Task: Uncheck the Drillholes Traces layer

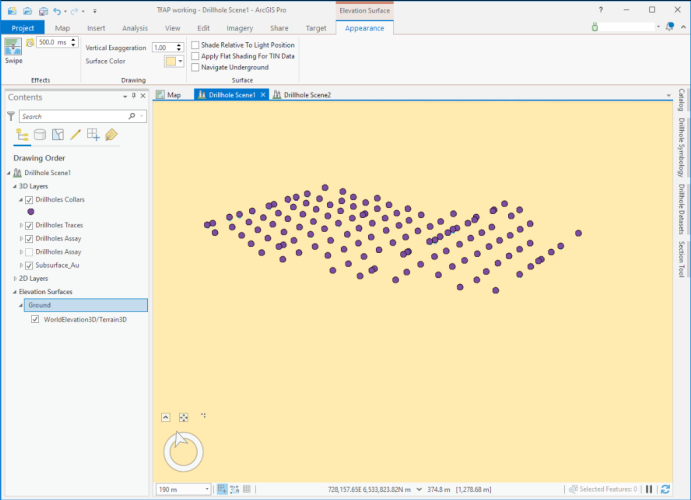Action: click(29, 226)
